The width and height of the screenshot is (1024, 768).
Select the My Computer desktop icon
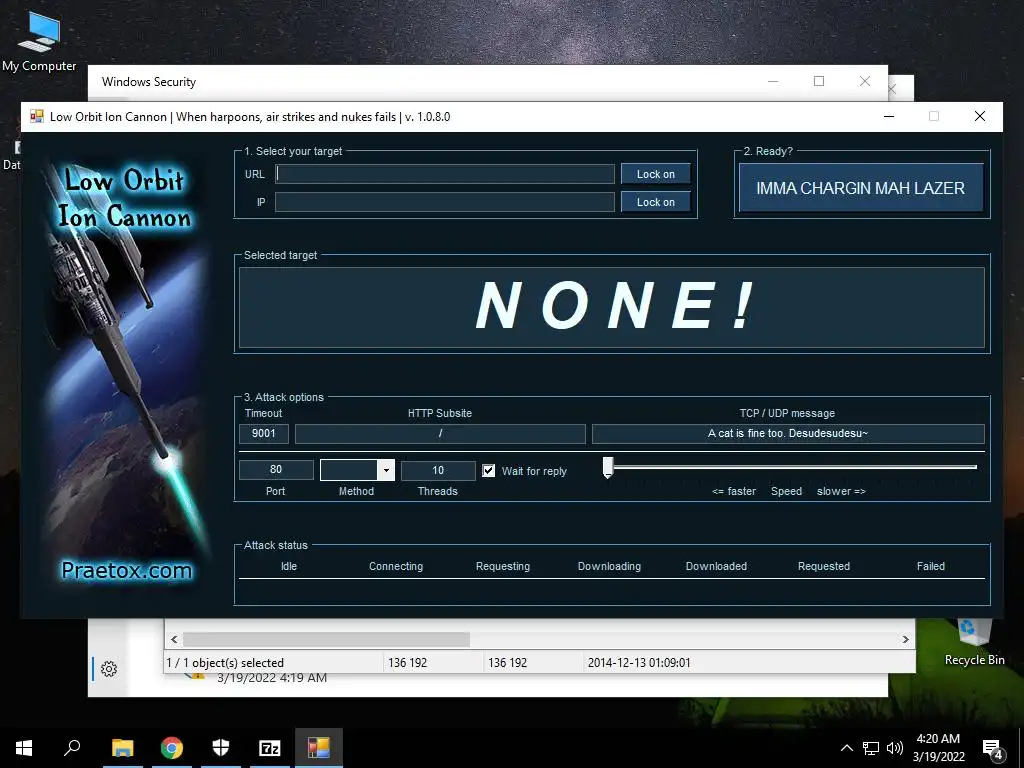pos(39,40)
